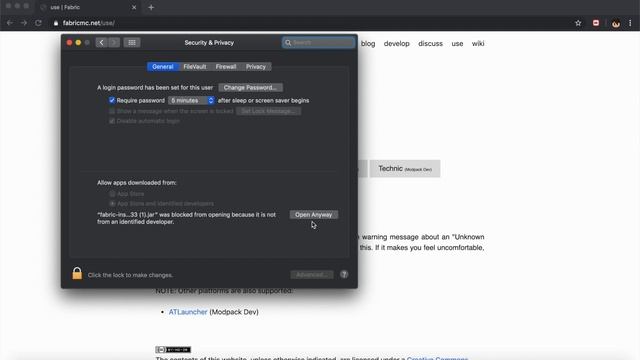This screenshot has height=360, width=640.
Task: Click the search magnifier icon in preferences
Action: [x=288, y=42]
